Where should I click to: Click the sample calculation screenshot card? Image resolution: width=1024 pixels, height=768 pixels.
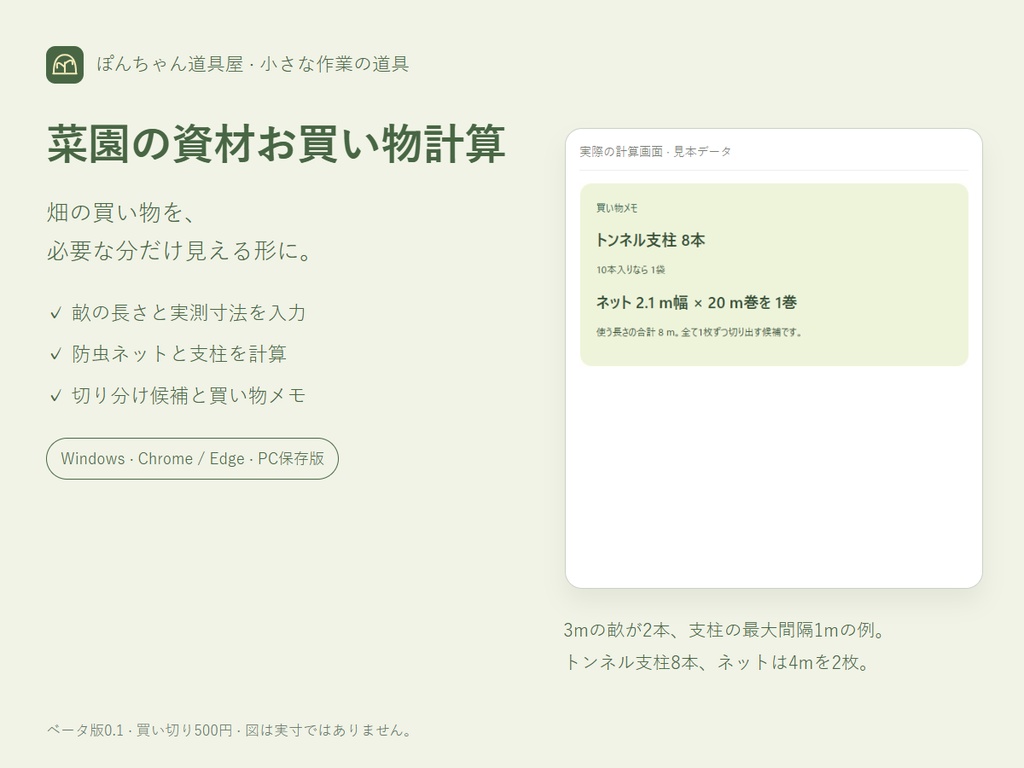coord(774,359)
